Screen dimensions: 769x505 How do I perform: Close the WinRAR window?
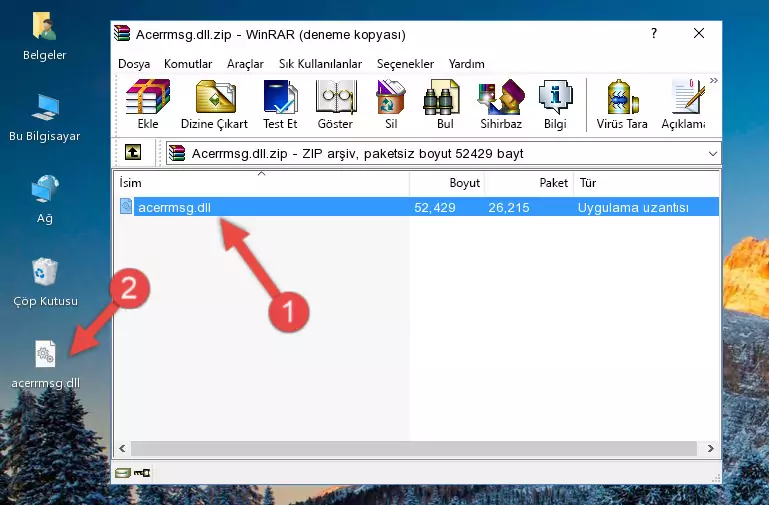pos(699,33)
